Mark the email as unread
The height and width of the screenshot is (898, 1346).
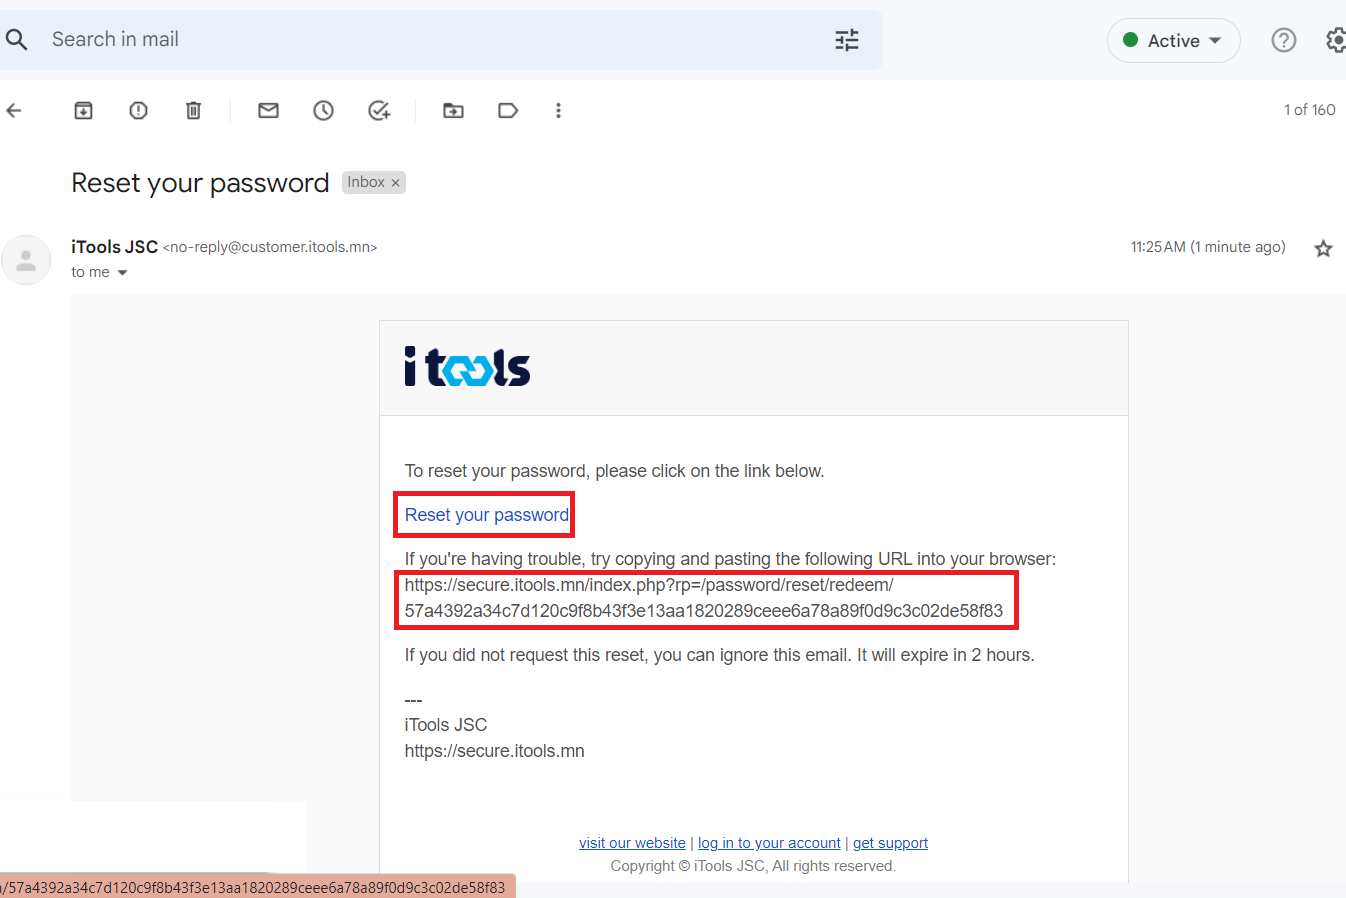[x=268, y=110]
